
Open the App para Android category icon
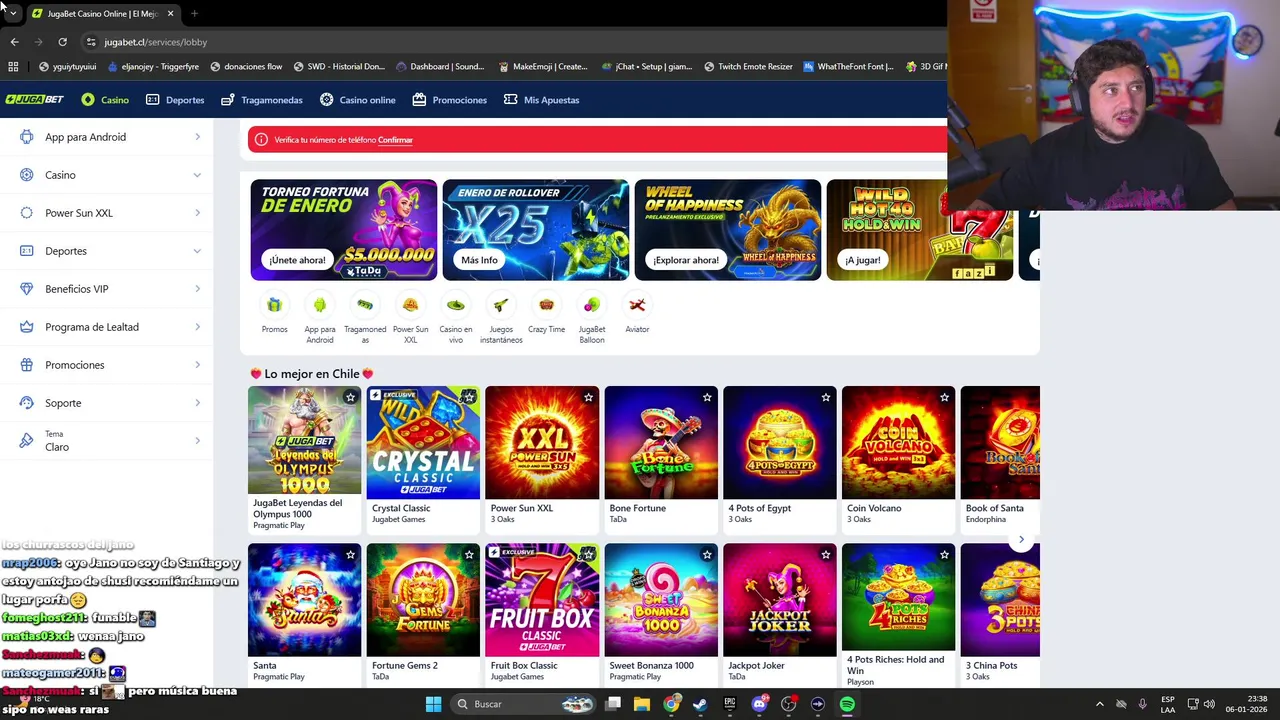[320, 305]
